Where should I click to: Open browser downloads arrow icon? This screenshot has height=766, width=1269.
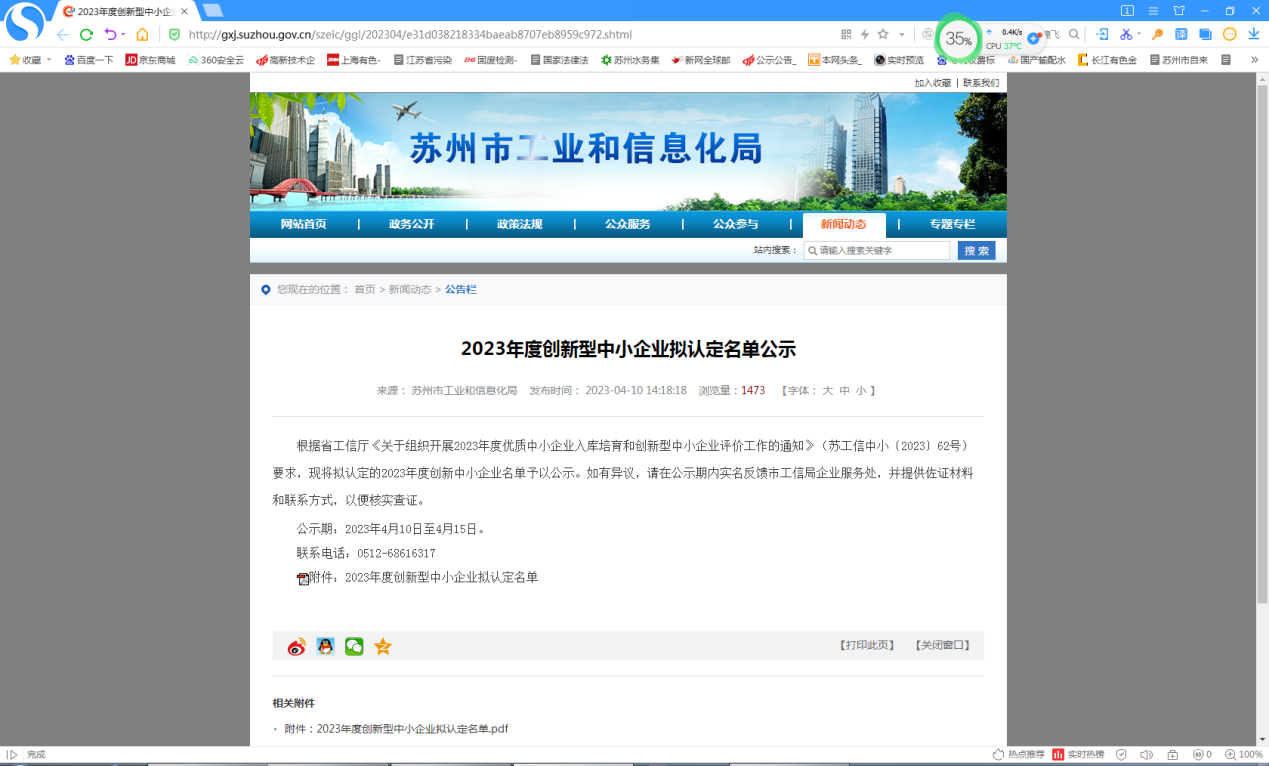(x=1253, y=34)
